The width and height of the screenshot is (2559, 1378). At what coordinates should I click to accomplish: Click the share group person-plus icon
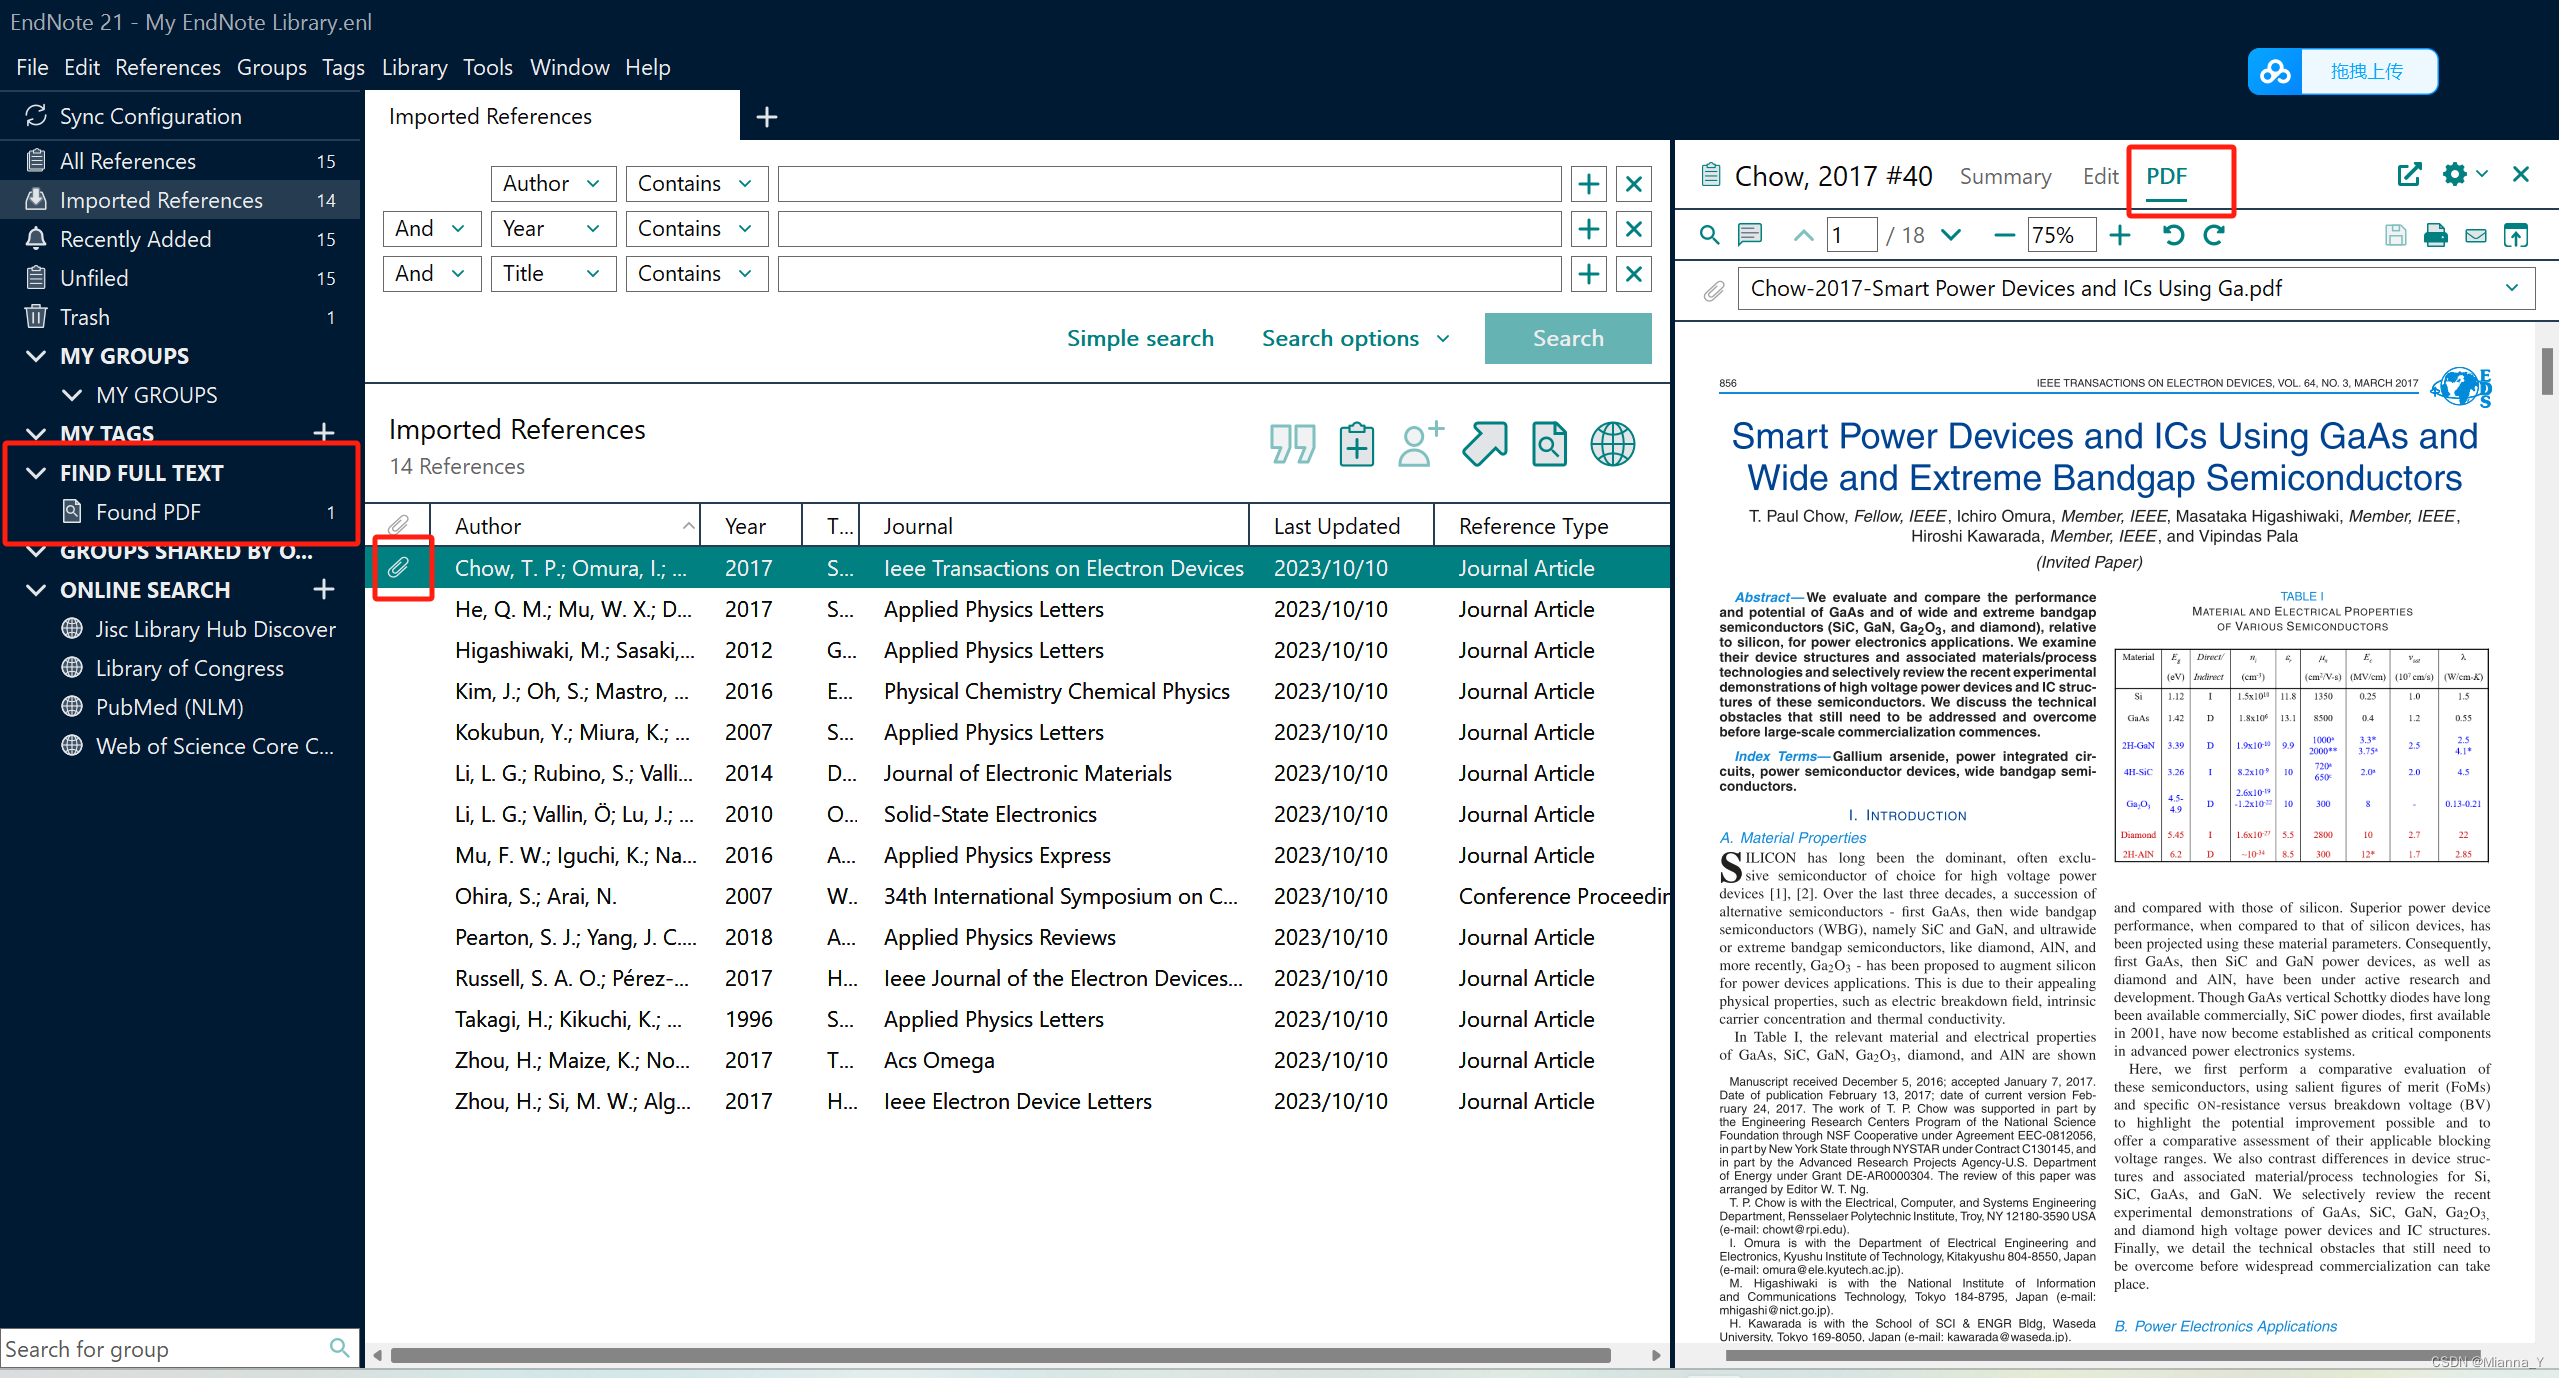[x=1420, y=444]
